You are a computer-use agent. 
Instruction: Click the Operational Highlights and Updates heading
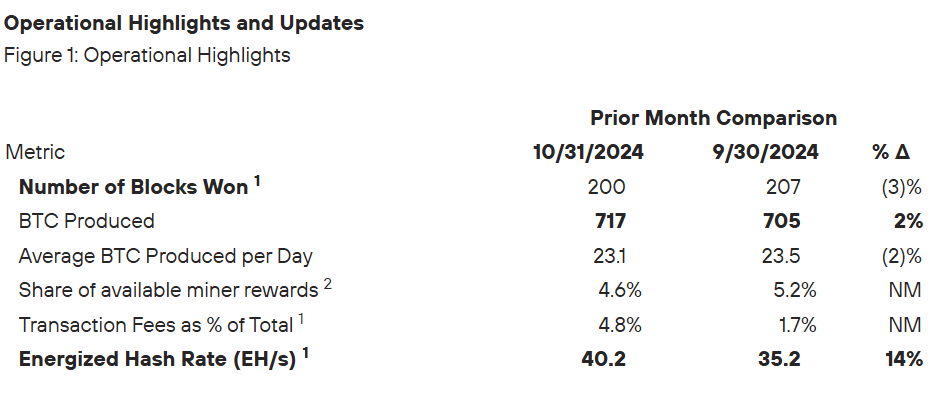coord(184,24)
